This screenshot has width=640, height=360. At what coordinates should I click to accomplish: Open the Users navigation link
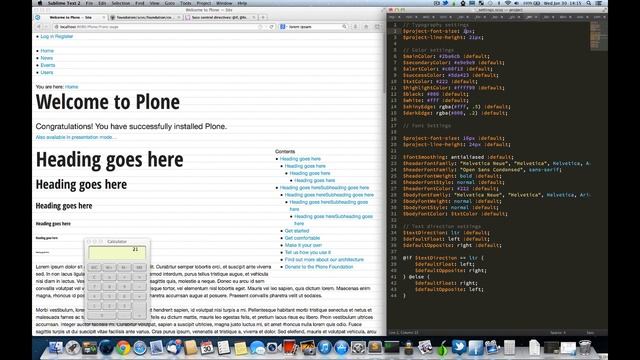click(x=47, y=72)
